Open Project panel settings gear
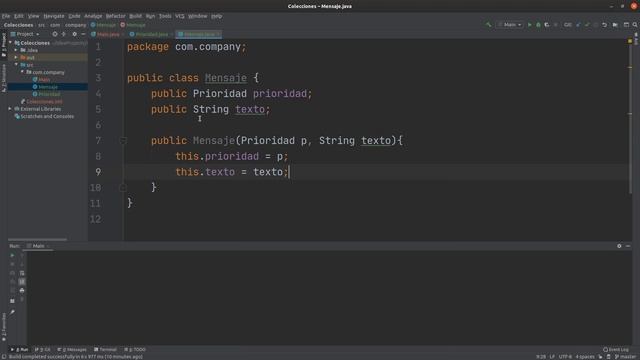Image resolution: width=640 pixels, height=360 pixels. [x=74, y=34]
